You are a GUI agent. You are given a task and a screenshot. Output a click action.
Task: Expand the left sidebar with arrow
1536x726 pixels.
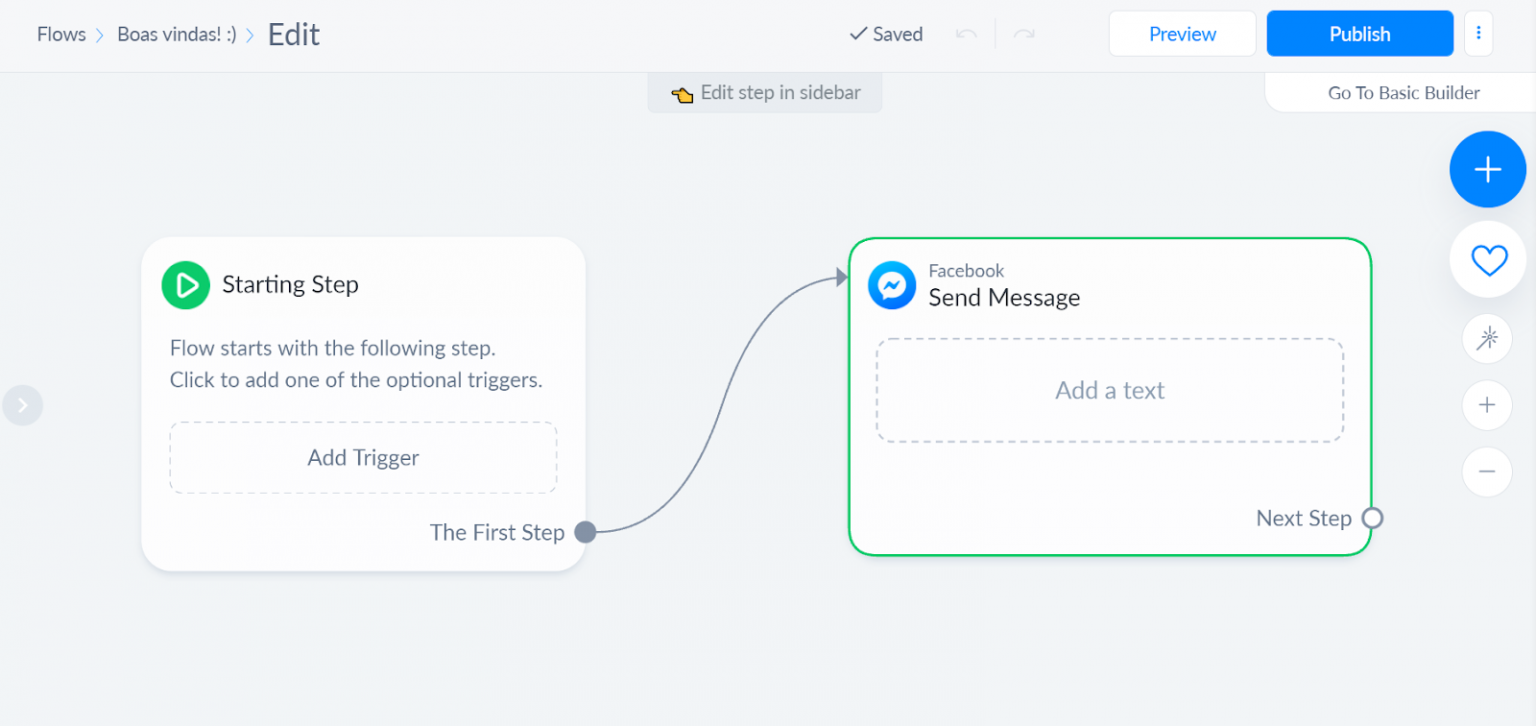tap(22, 405)
